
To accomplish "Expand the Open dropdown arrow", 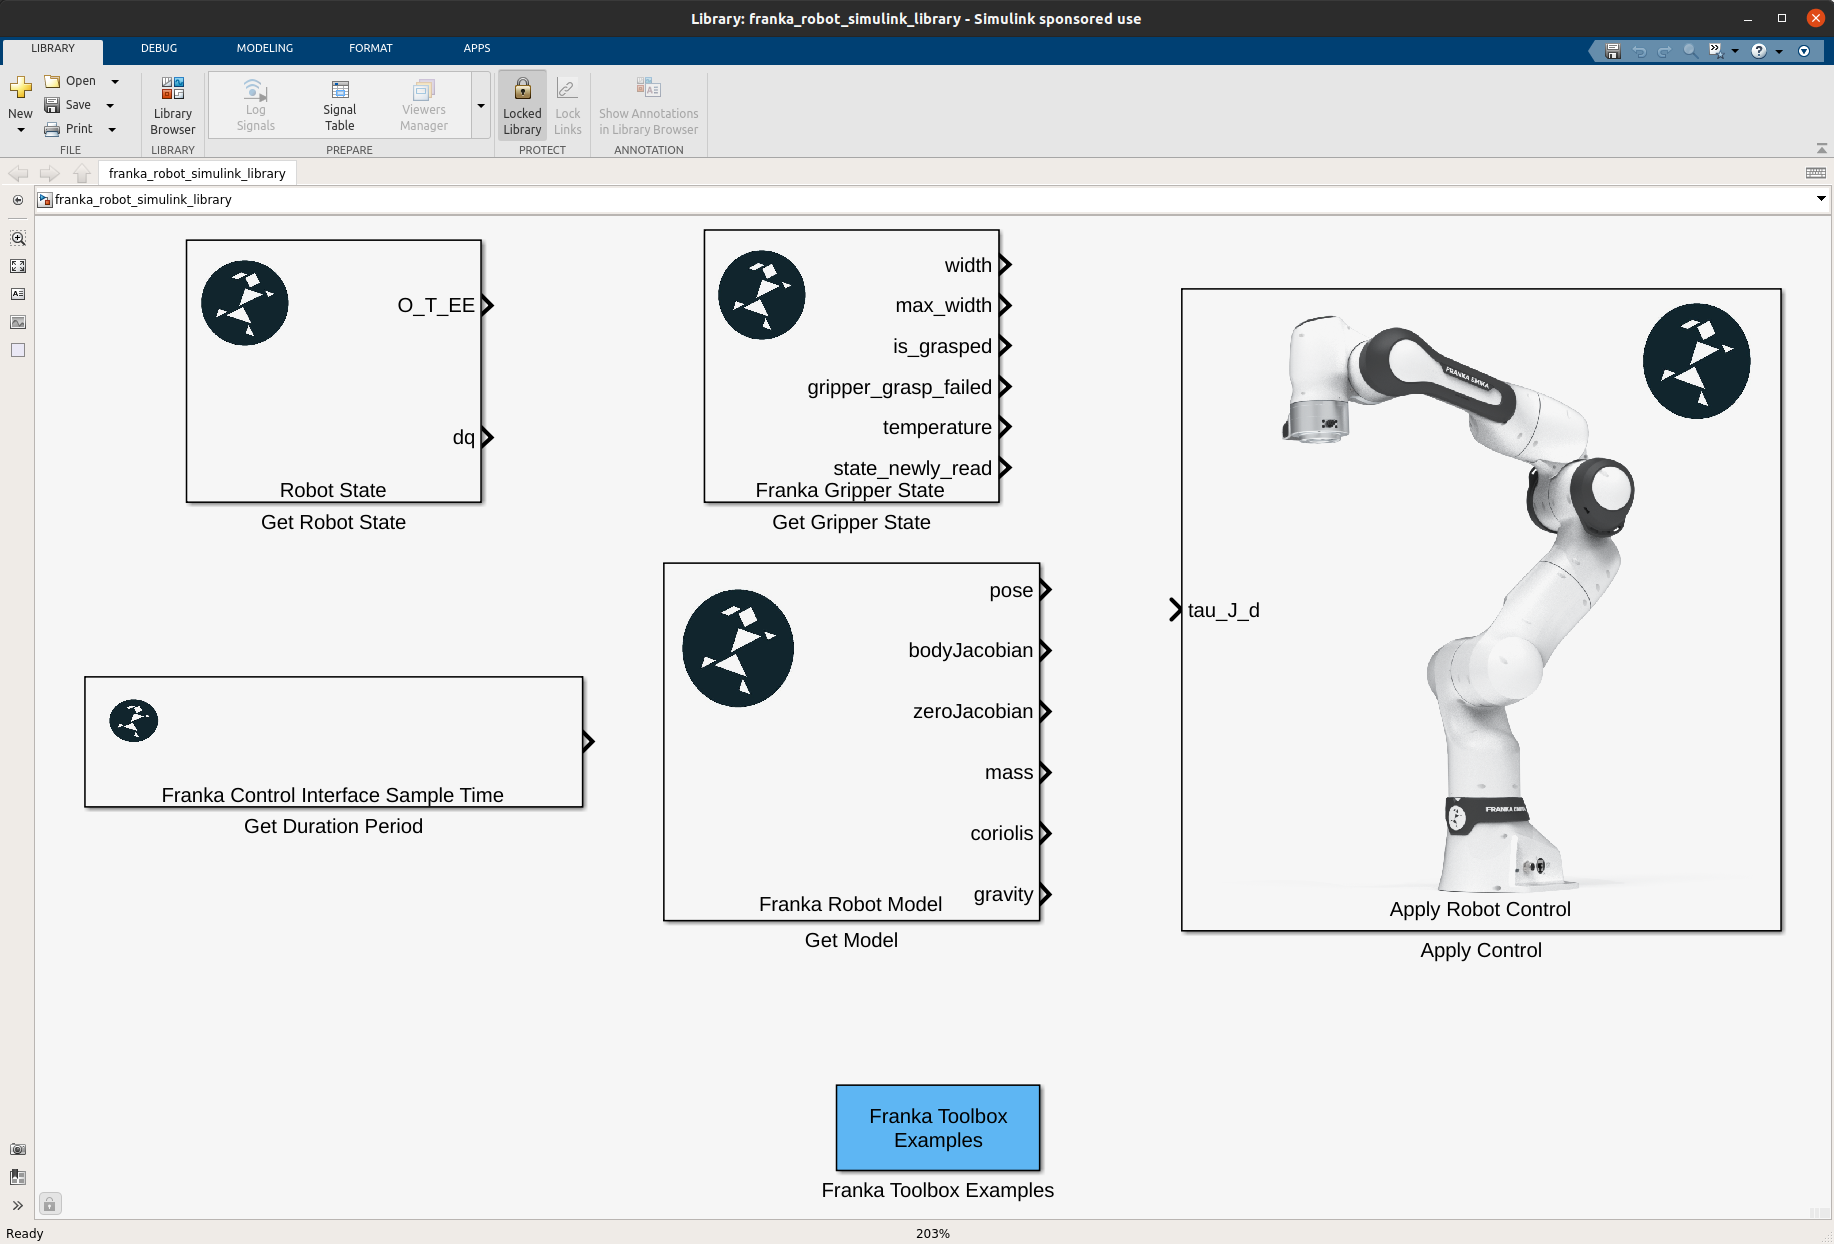I will (115, 81).
